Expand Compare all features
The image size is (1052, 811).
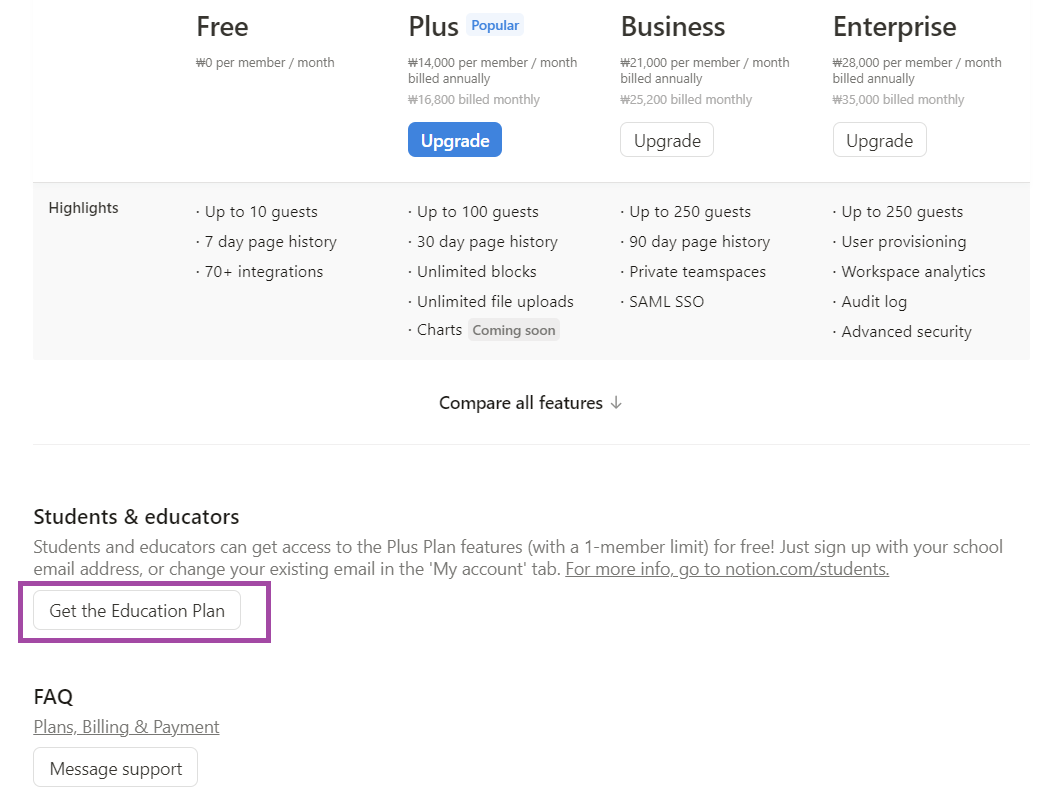pos(520,403)
